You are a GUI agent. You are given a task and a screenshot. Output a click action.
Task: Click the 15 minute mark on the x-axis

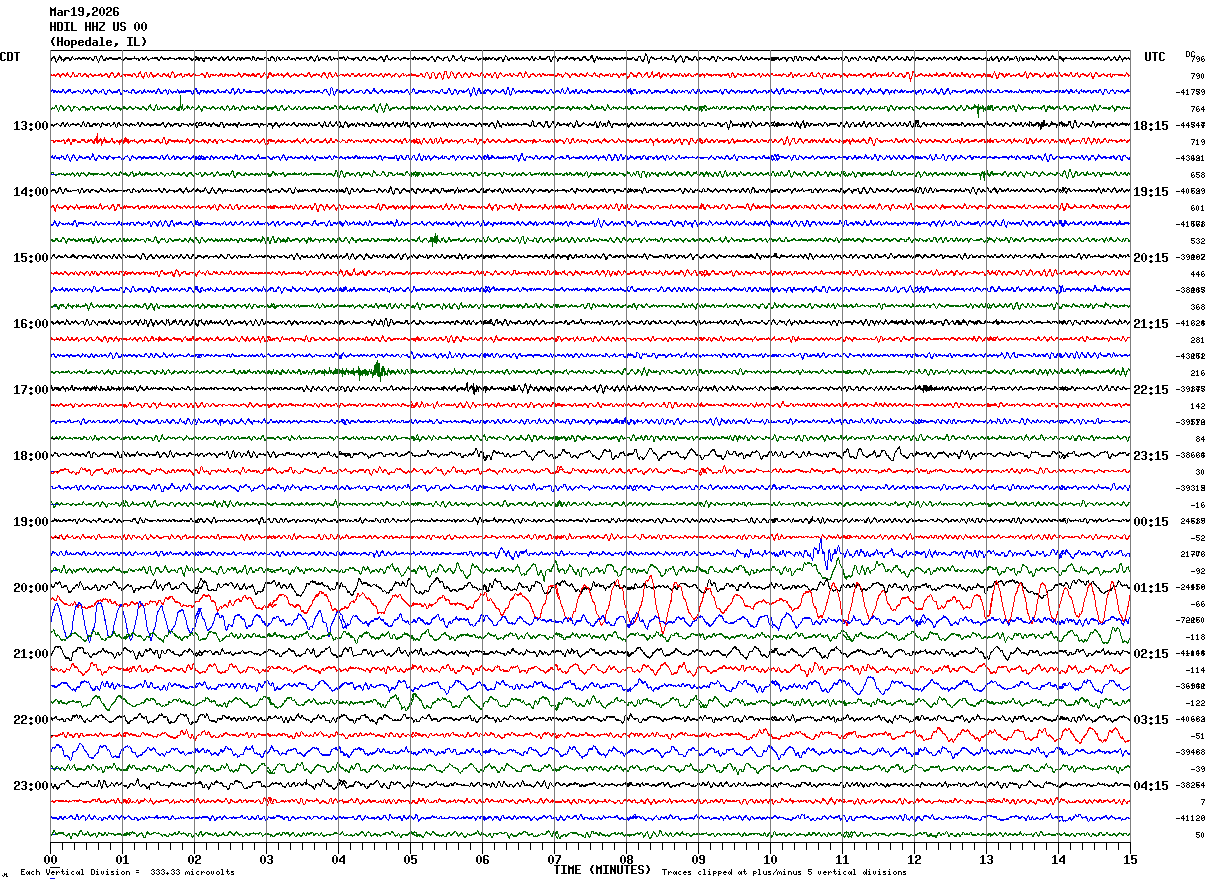tap(1130, 859)
